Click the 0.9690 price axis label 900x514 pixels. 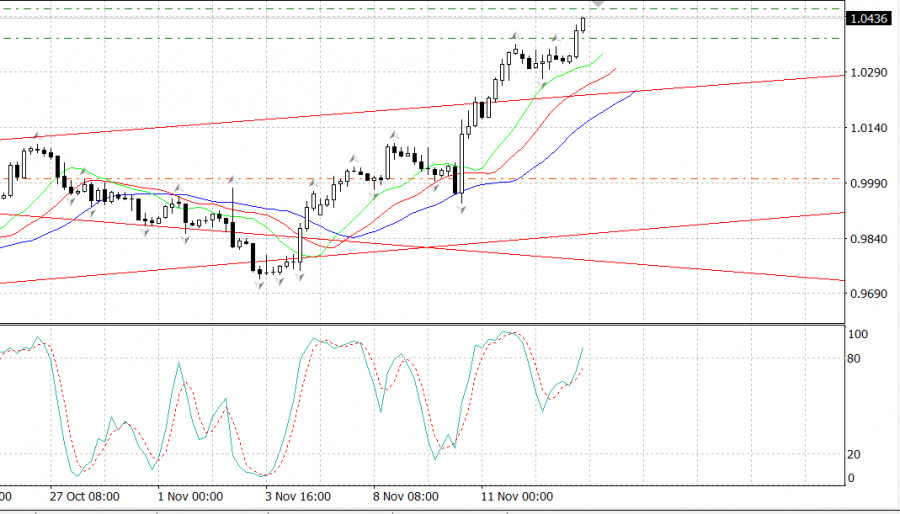pyautogui.click(x=868, y=294)
